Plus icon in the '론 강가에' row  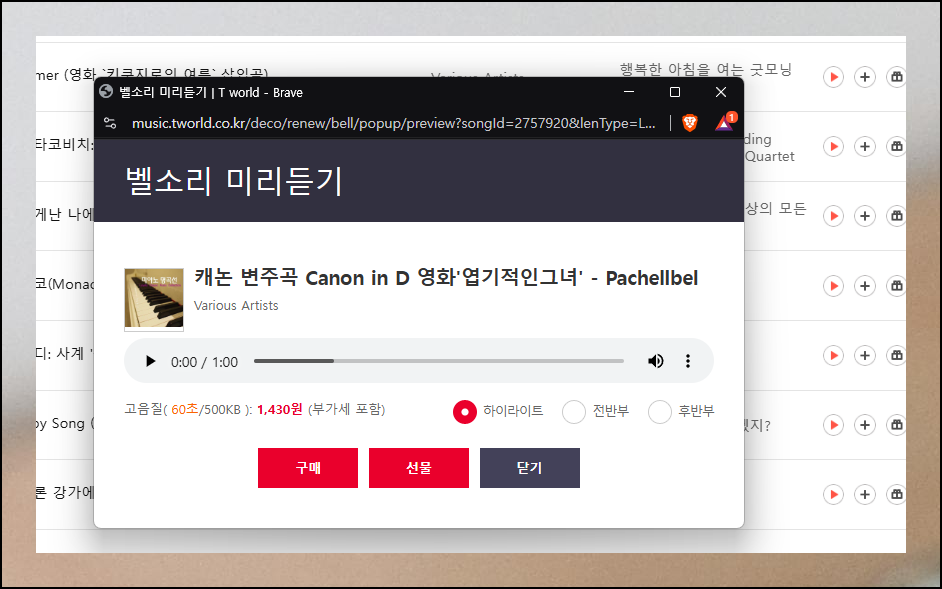(865, 495)
